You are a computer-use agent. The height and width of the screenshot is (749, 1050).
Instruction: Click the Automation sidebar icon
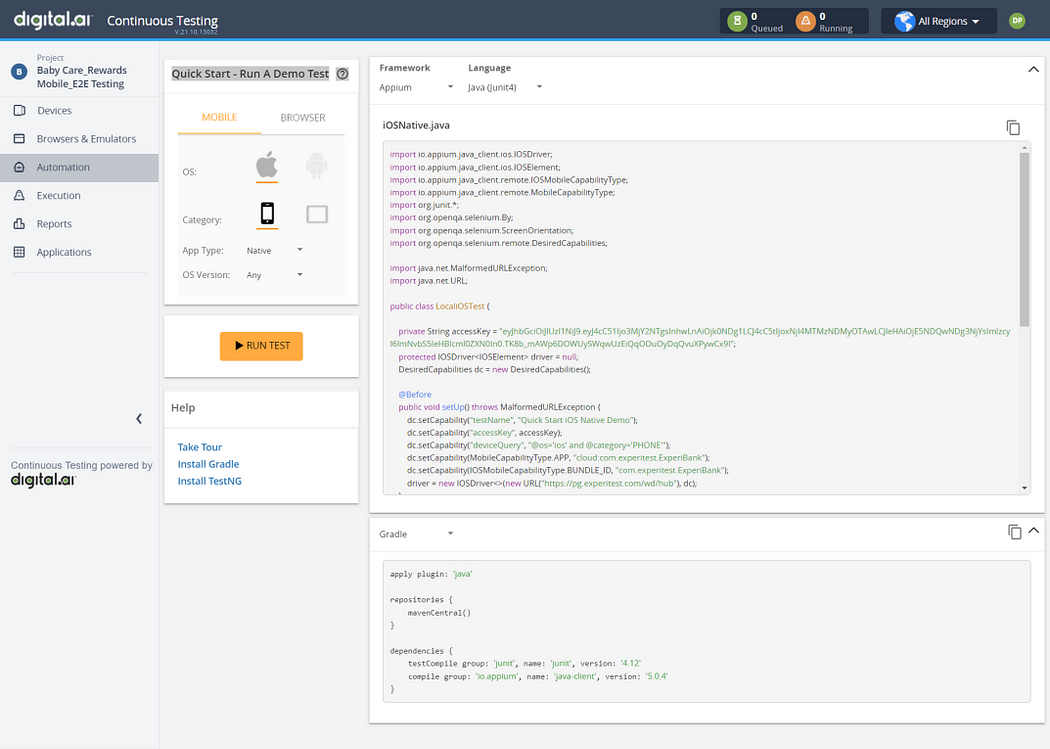click(19, 167)
